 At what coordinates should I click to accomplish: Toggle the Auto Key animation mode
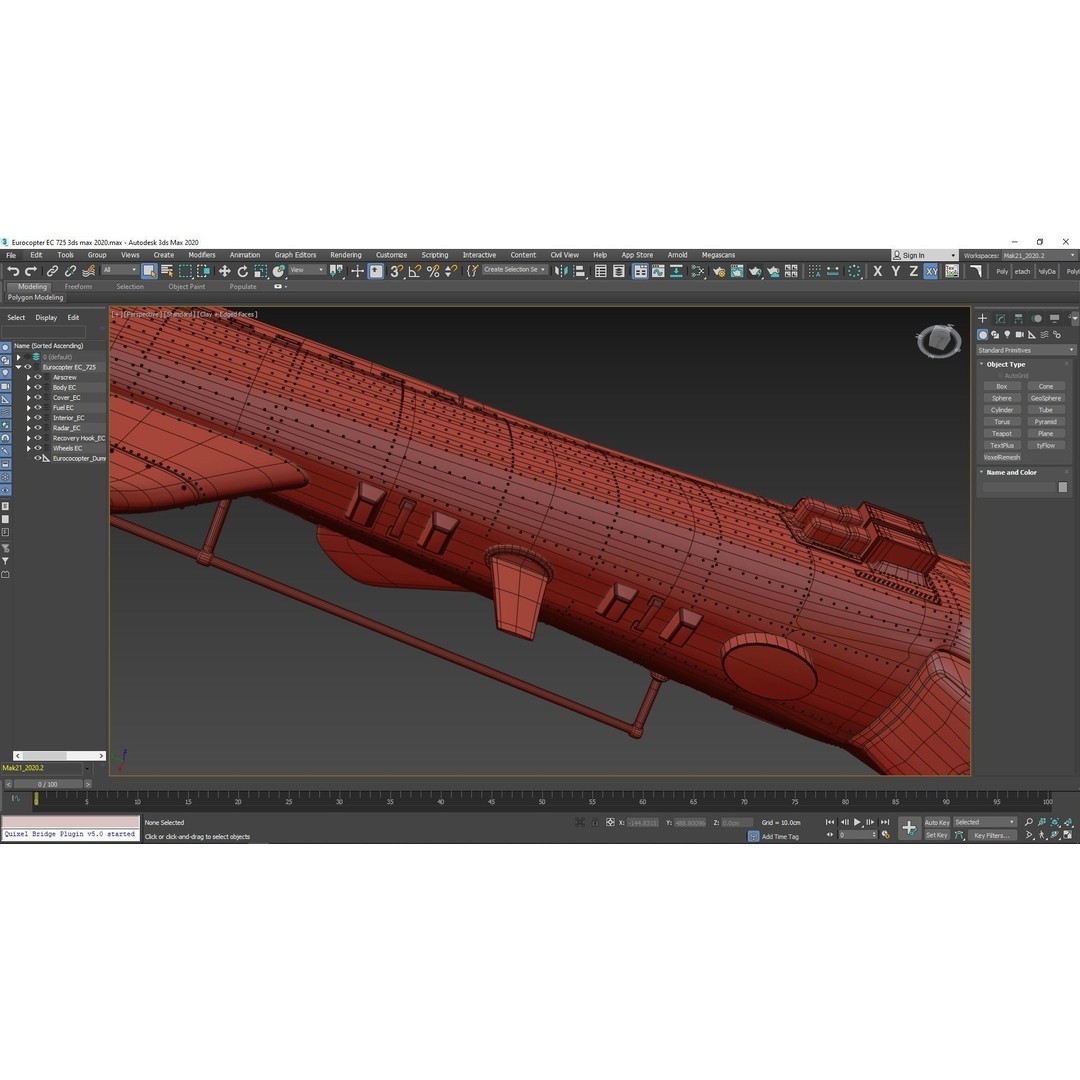pyautogui.click(x=937, y=822)
